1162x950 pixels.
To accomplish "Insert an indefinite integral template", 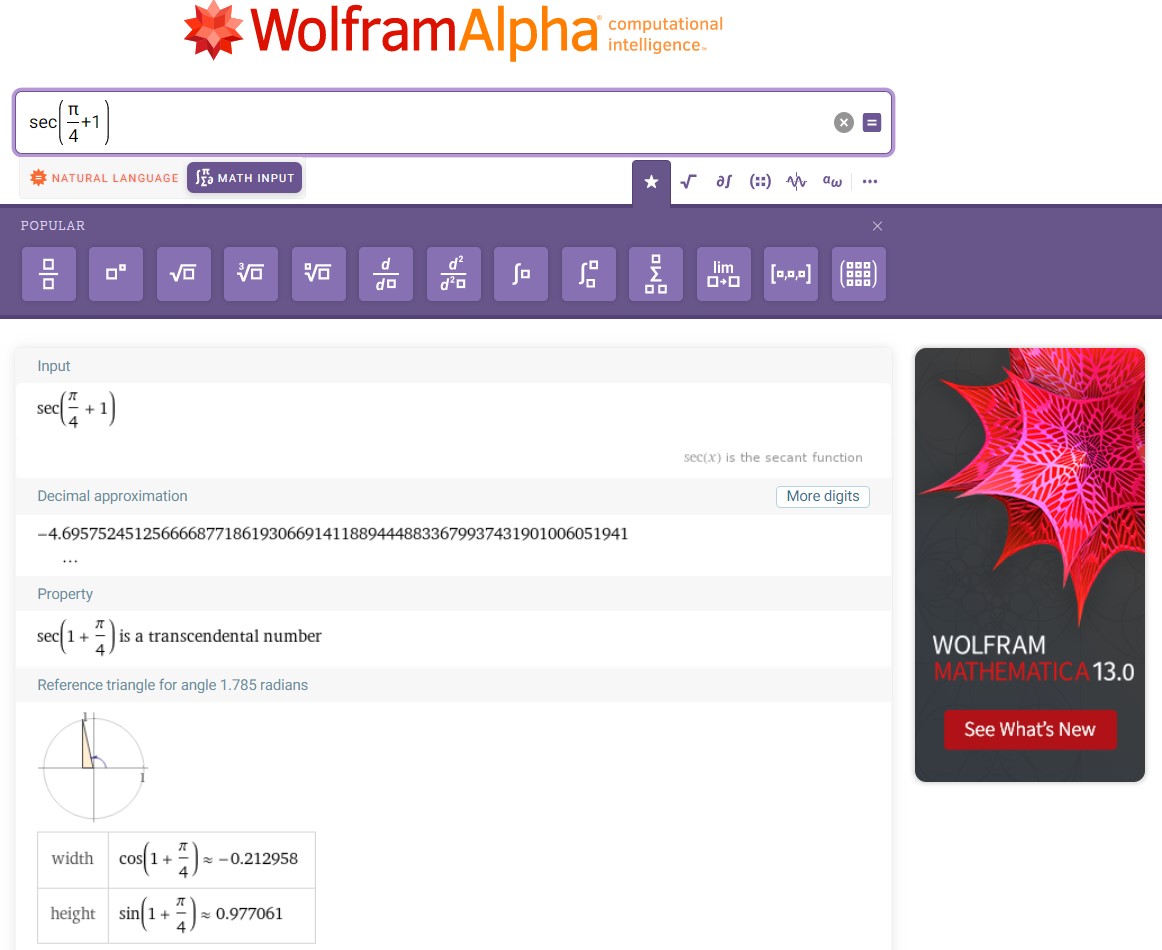I will tap(521, 274).
